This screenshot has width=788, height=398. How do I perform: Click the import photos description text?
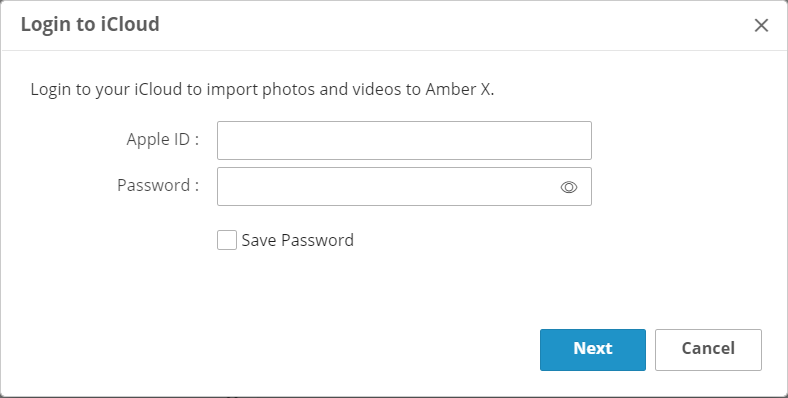(x=262, y=89)
